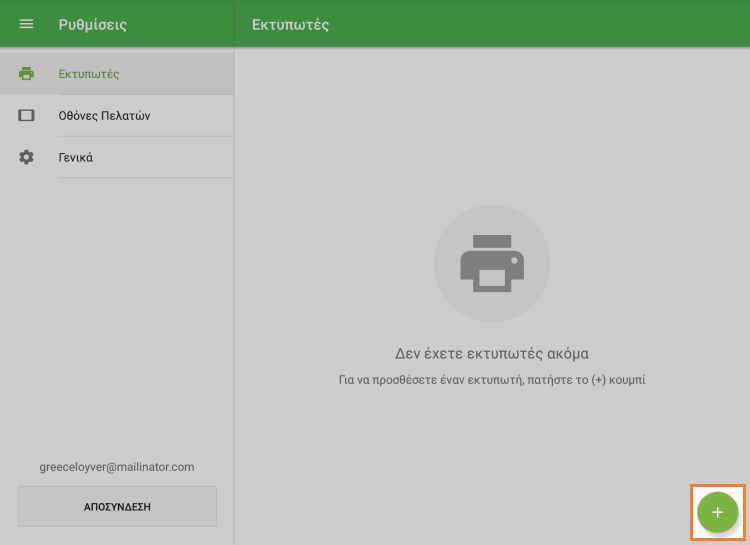The image size is (750, 545).
Task: Select the Εκτυπωτές sidebar item
Action: (x=89, y=73)
